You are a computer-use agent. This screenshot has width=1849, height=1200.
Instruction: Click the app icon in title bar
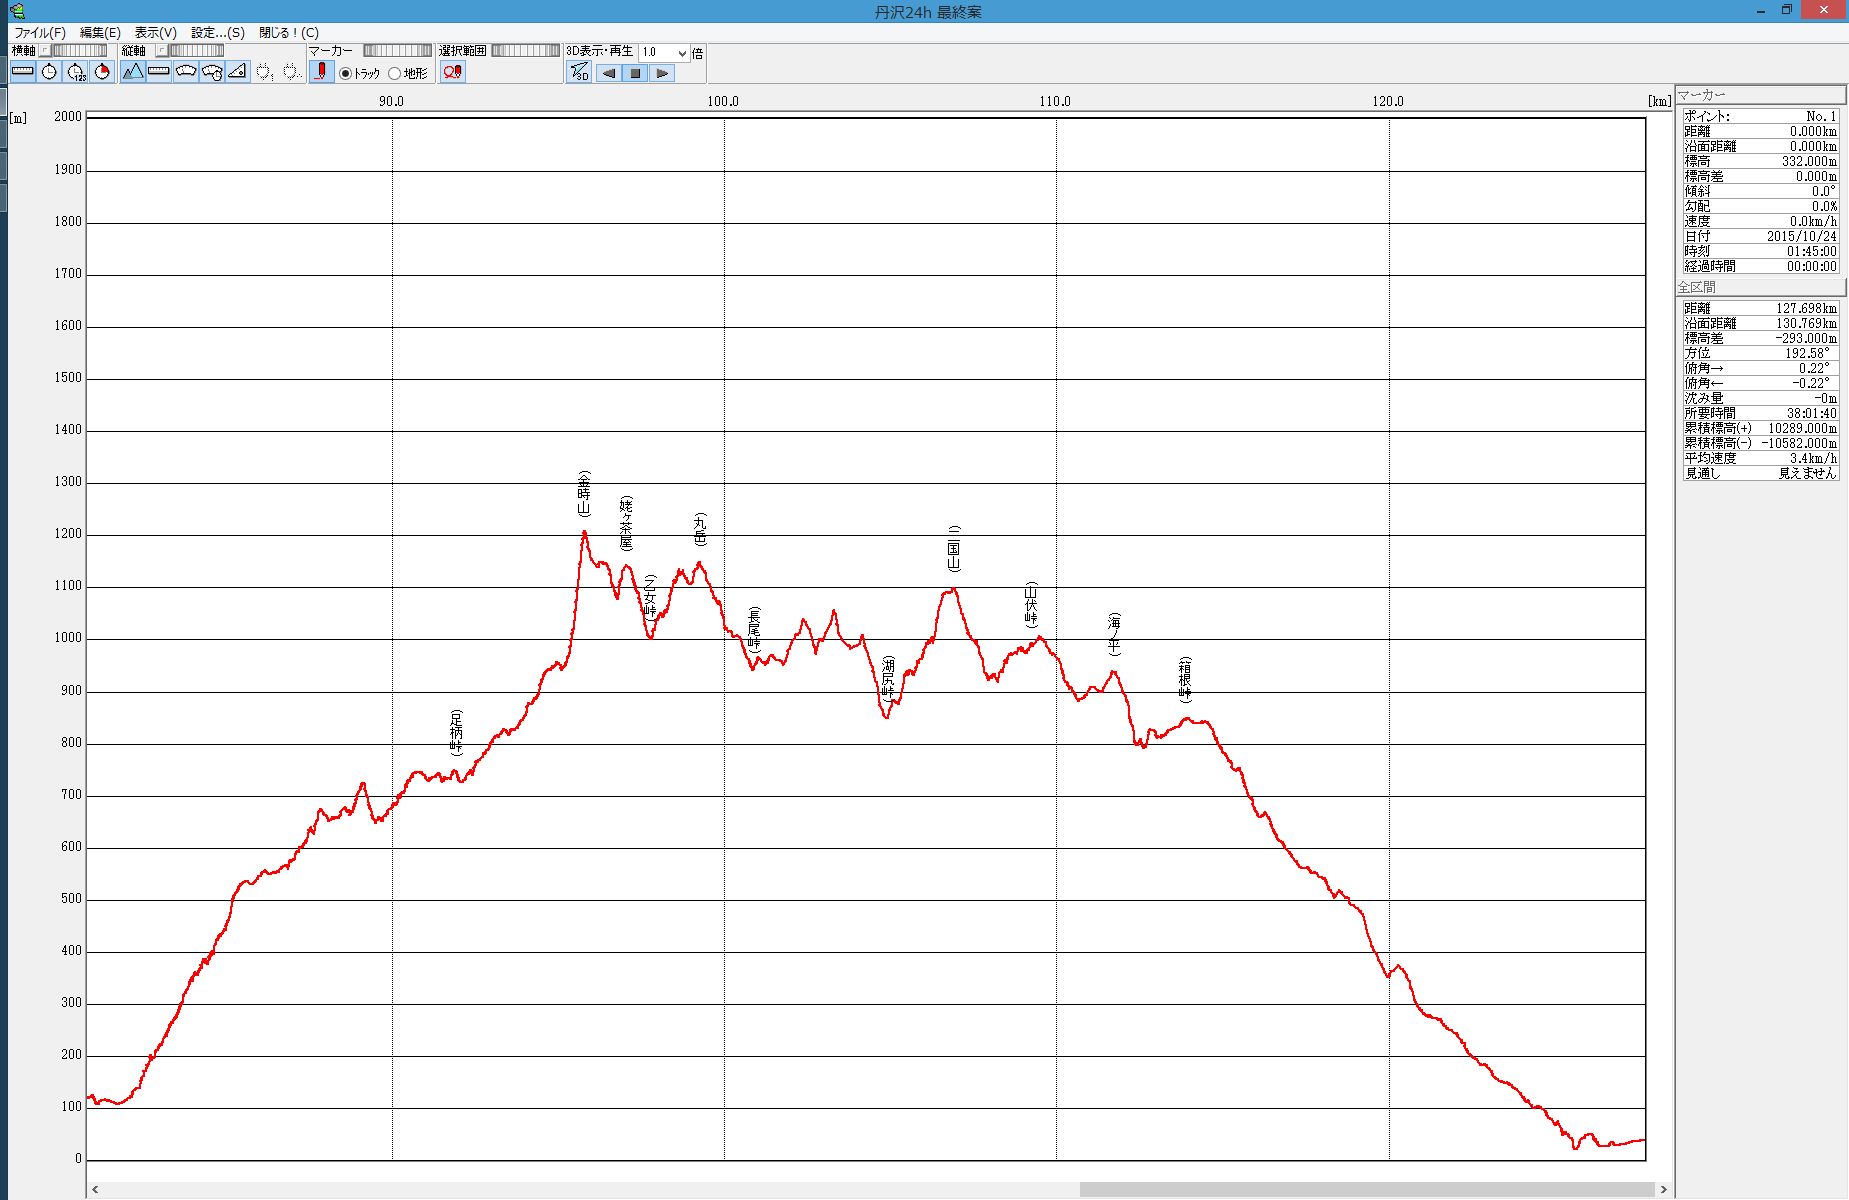[x=16, y=11]
